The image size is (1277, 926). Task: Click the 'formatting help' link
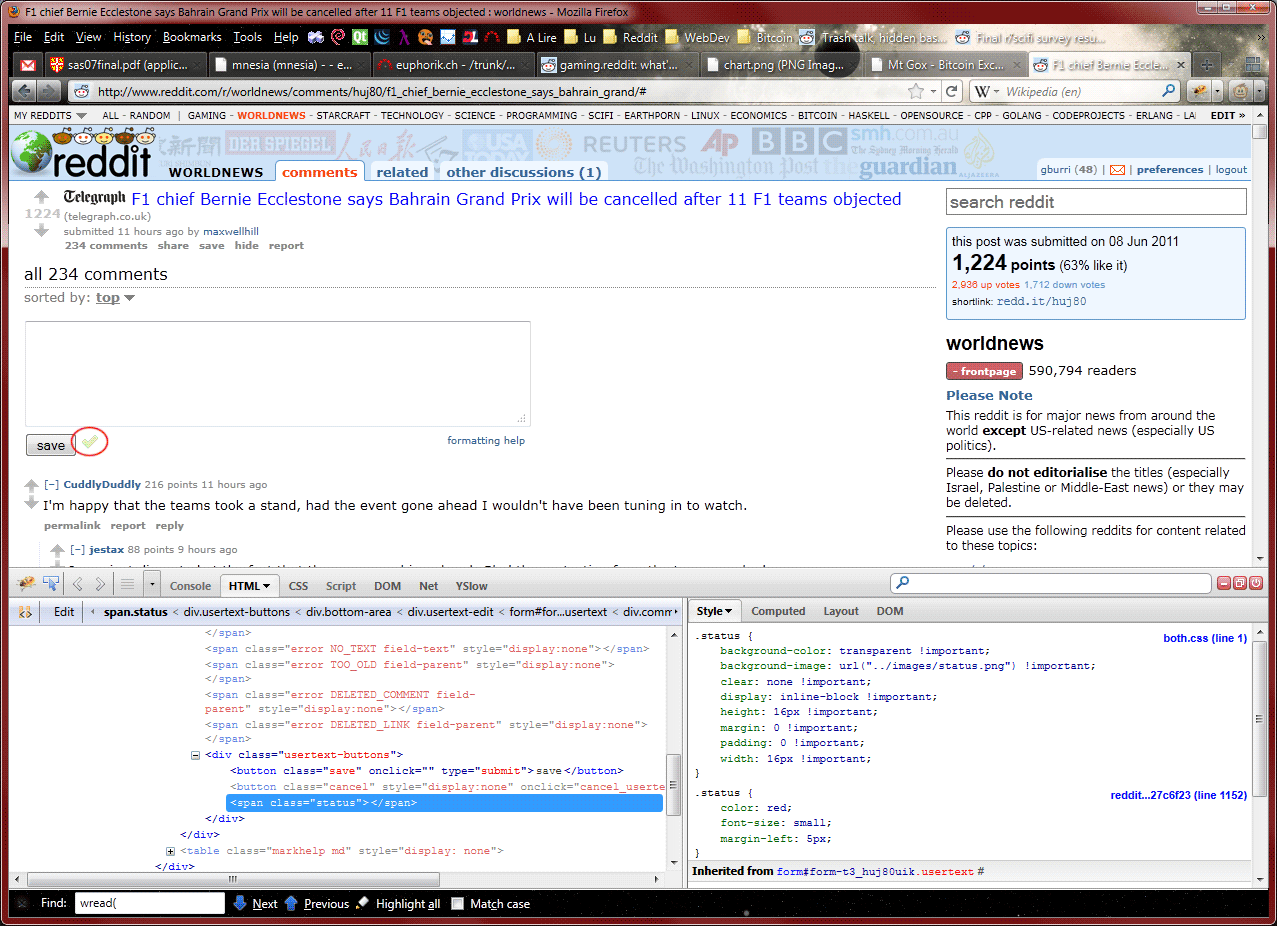(486, 440)
